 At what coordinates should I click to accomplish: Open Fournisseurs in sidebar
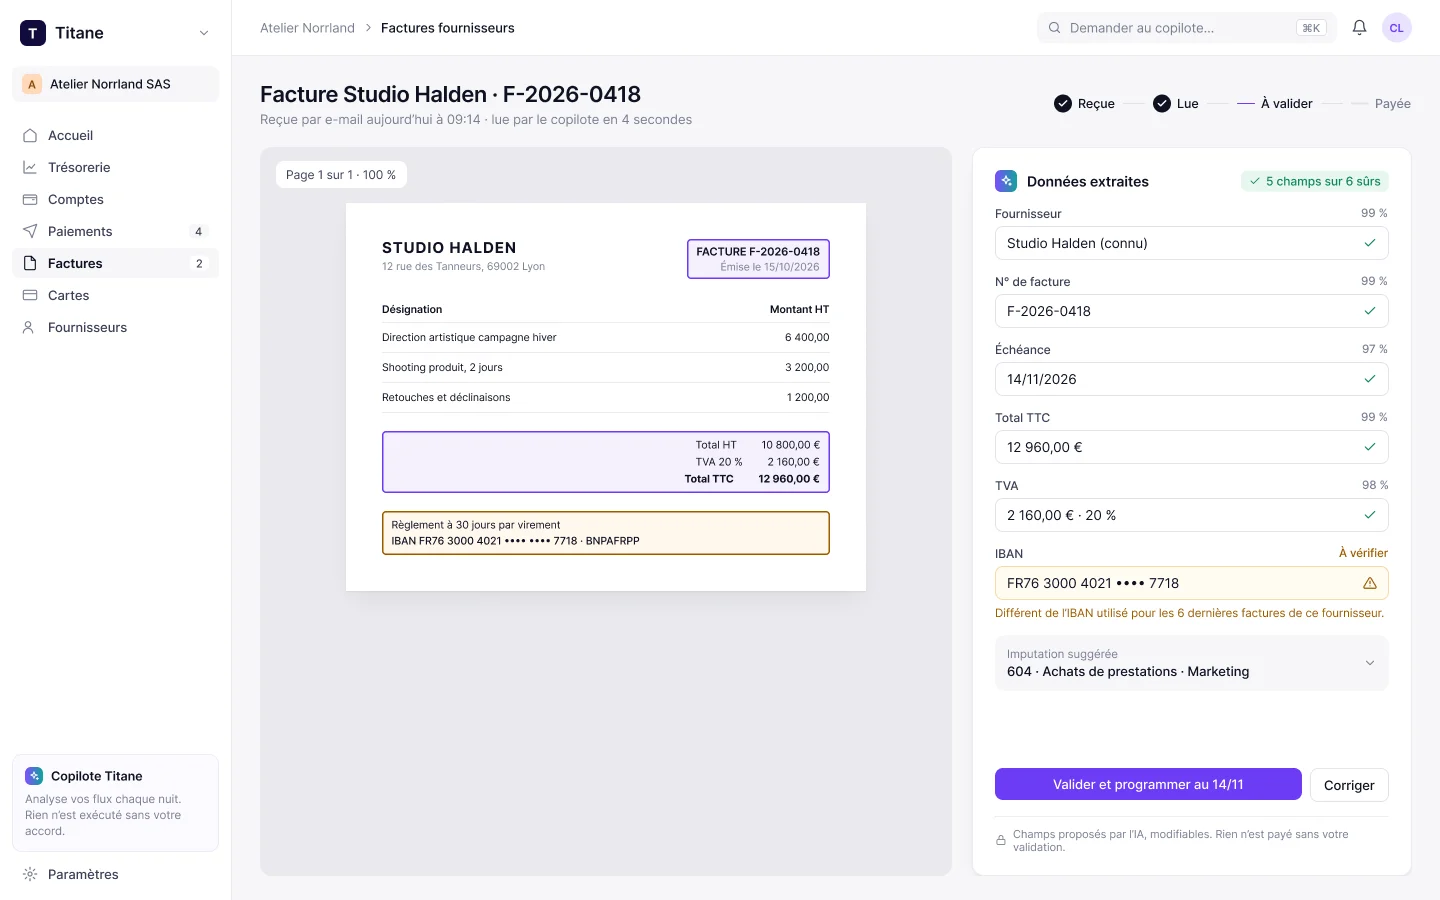pos(116,327)
